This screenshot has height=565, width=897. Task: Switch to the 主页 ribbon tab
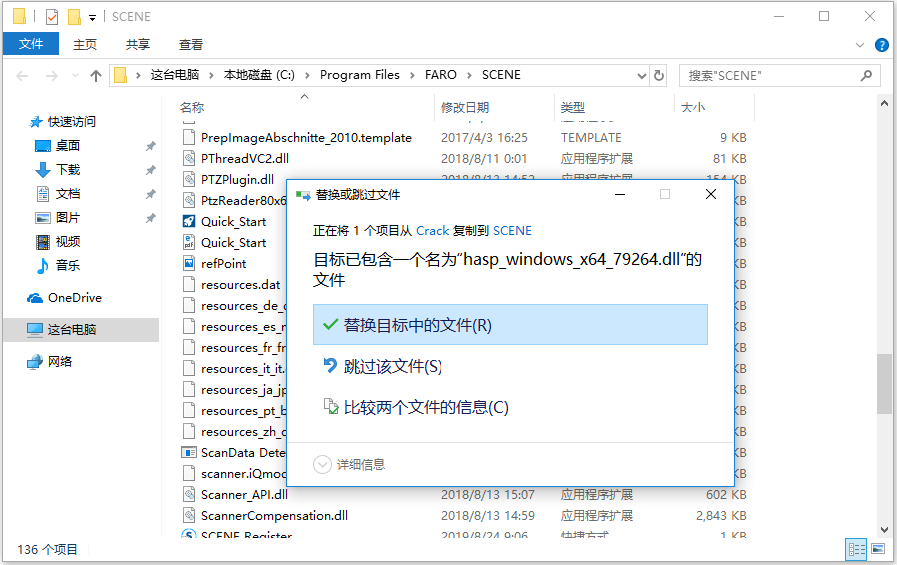85,44
